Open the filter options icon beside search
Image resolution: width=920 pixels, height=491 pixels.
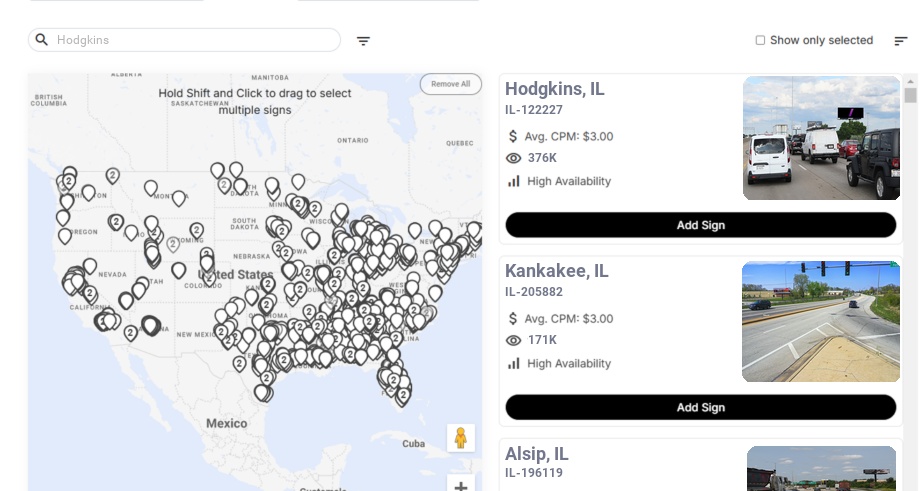(x=364, y=41)
